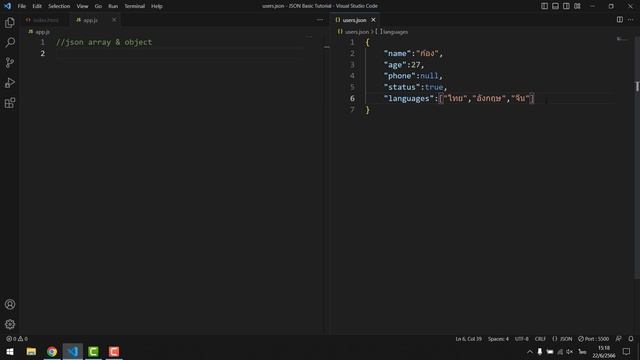
Task: Change encoding via UTF-8
Action: point(522,339)
